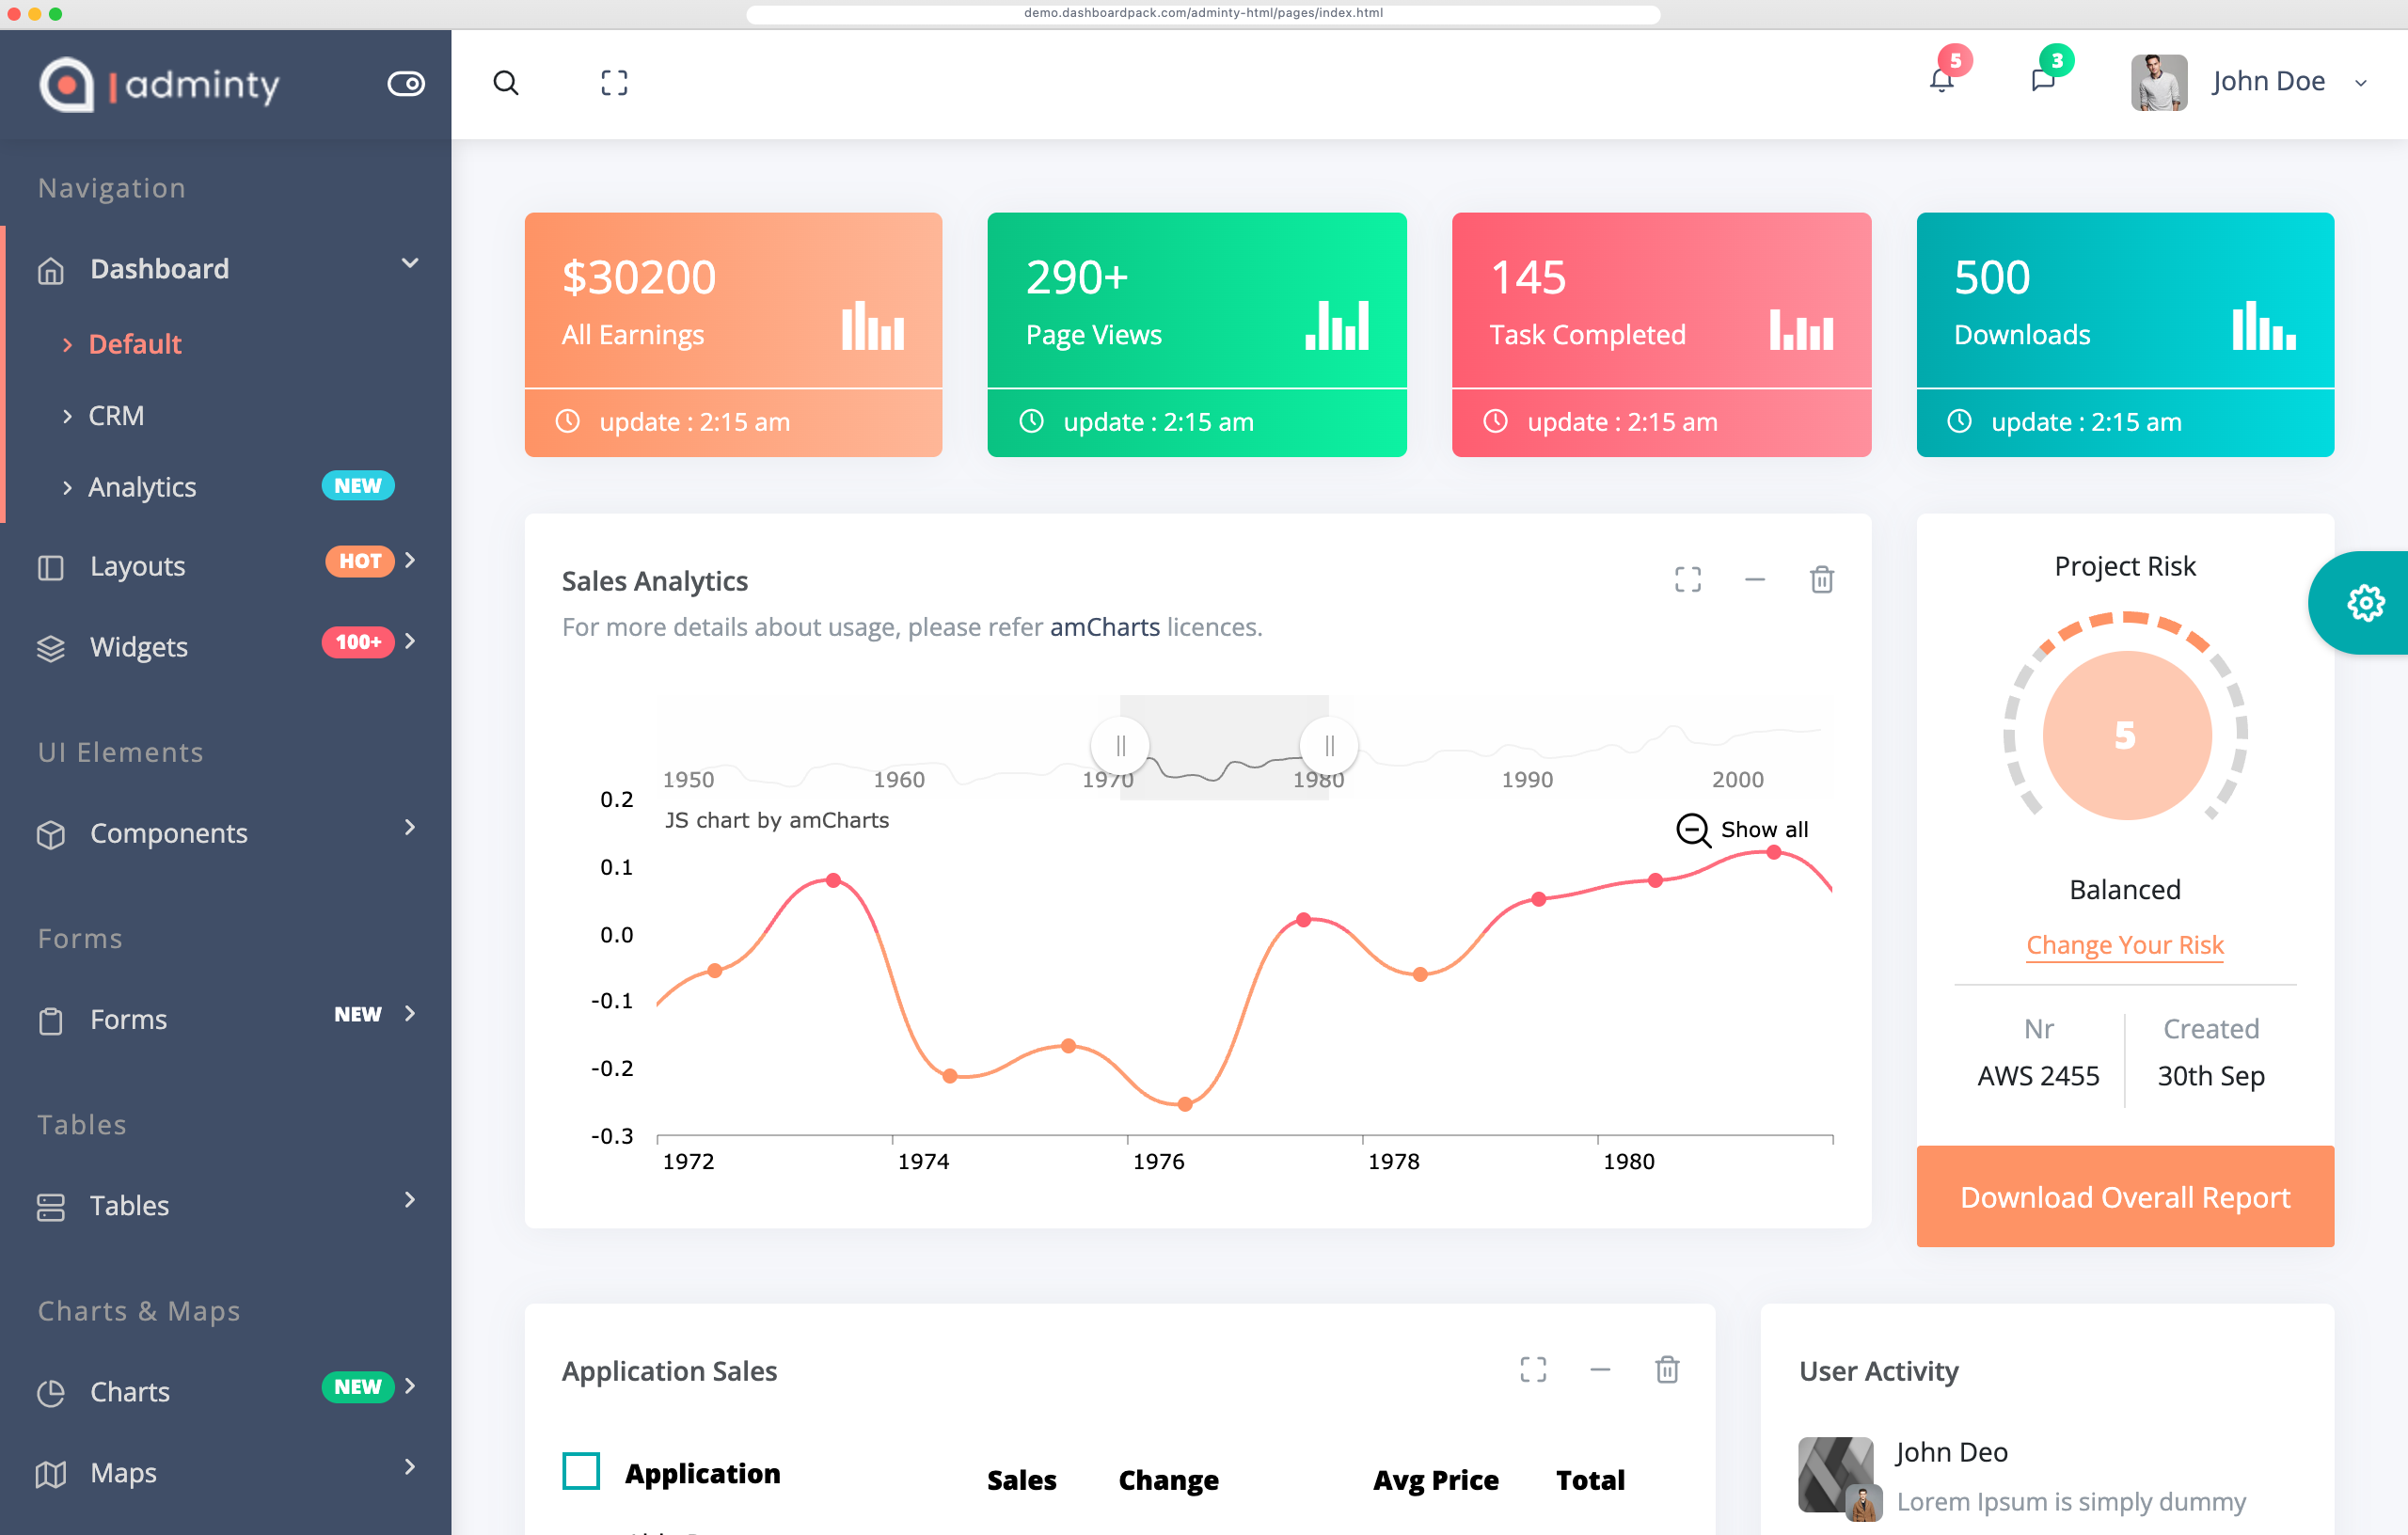This screenshot has height=1535, width=2408.
Task: Click the Page Views bar chart icon
Action: (1337, 325)
